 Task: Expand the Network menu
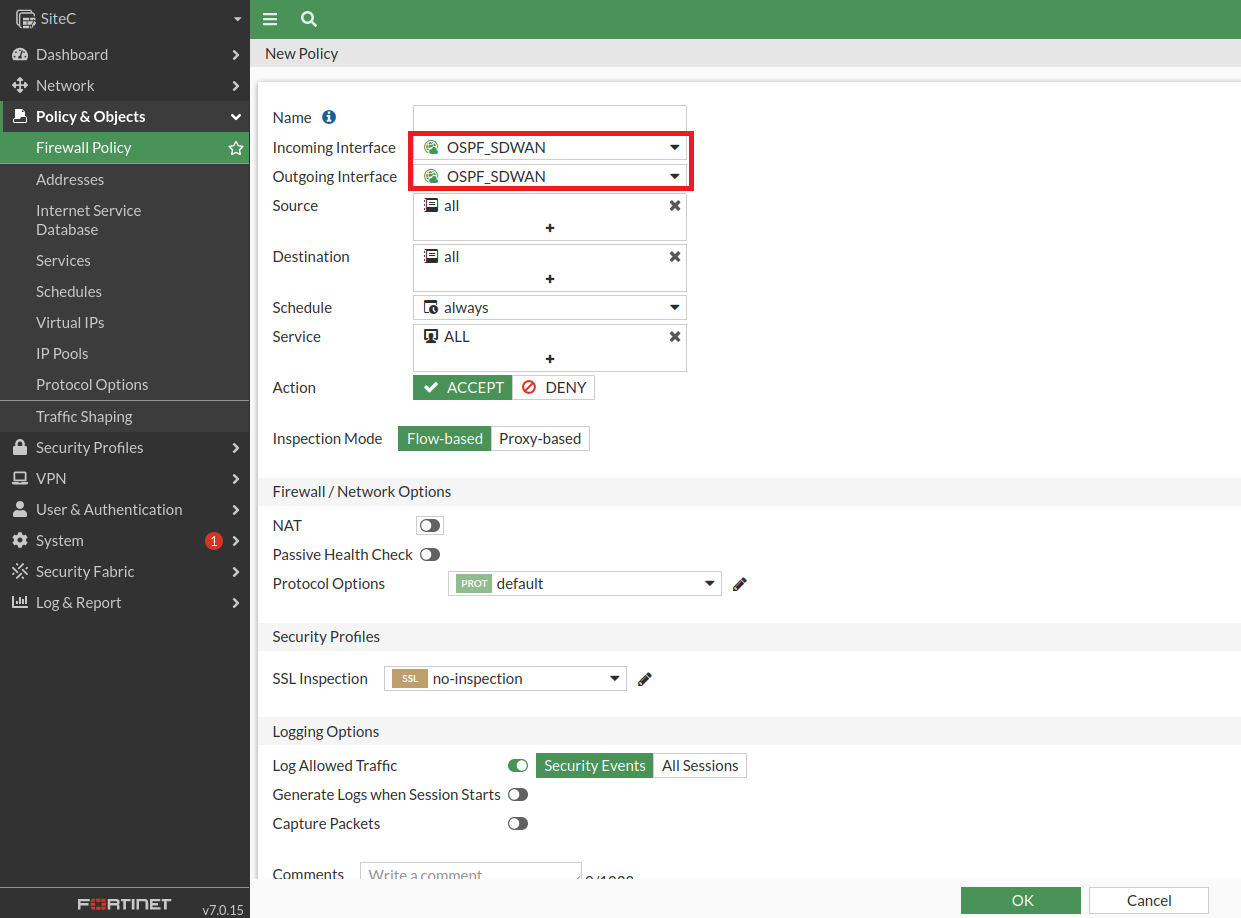coord(236,85)
